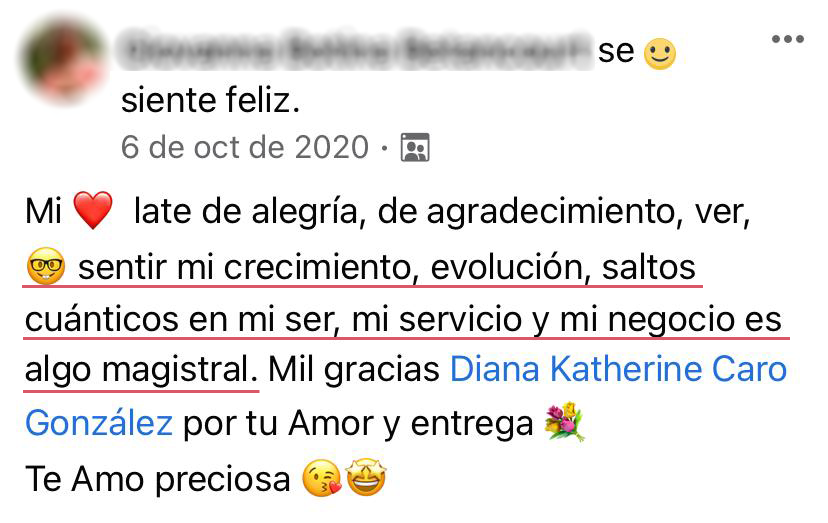Image resolution: width=828 pixels, height=523 pixels.
Task: Click the kissing face emoji
Action: point(322,478)
